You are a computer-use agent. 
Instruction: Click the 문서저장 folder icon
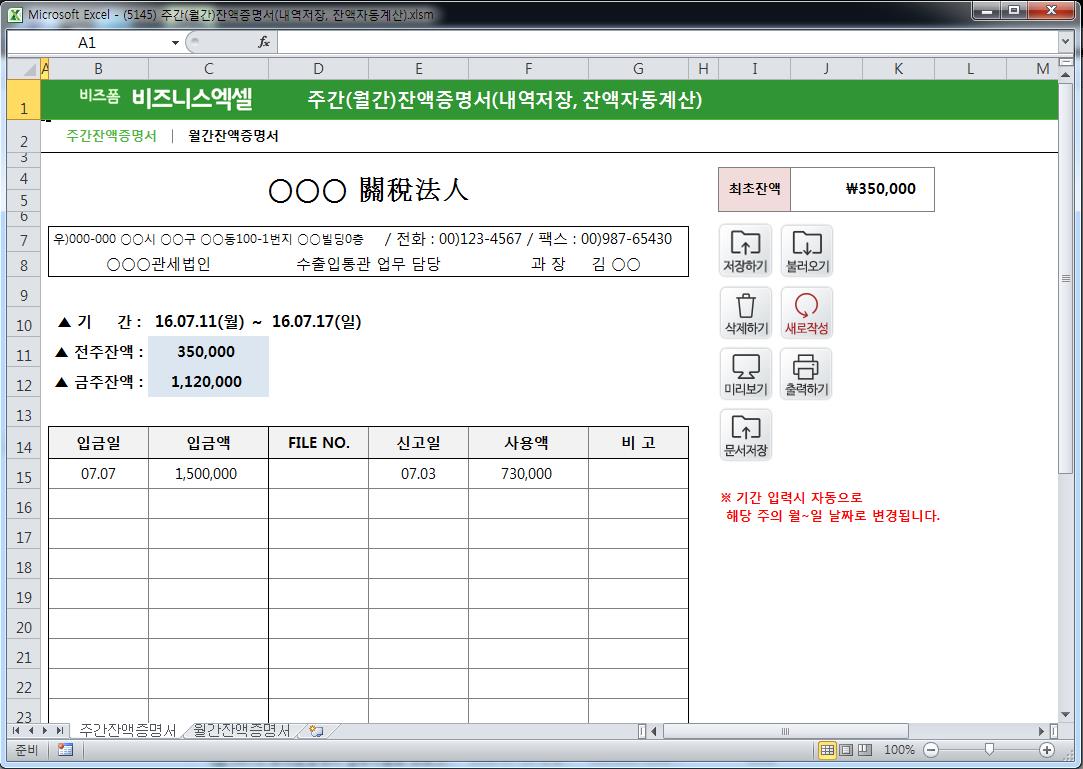pyautogui.click(x=745, y=435)
